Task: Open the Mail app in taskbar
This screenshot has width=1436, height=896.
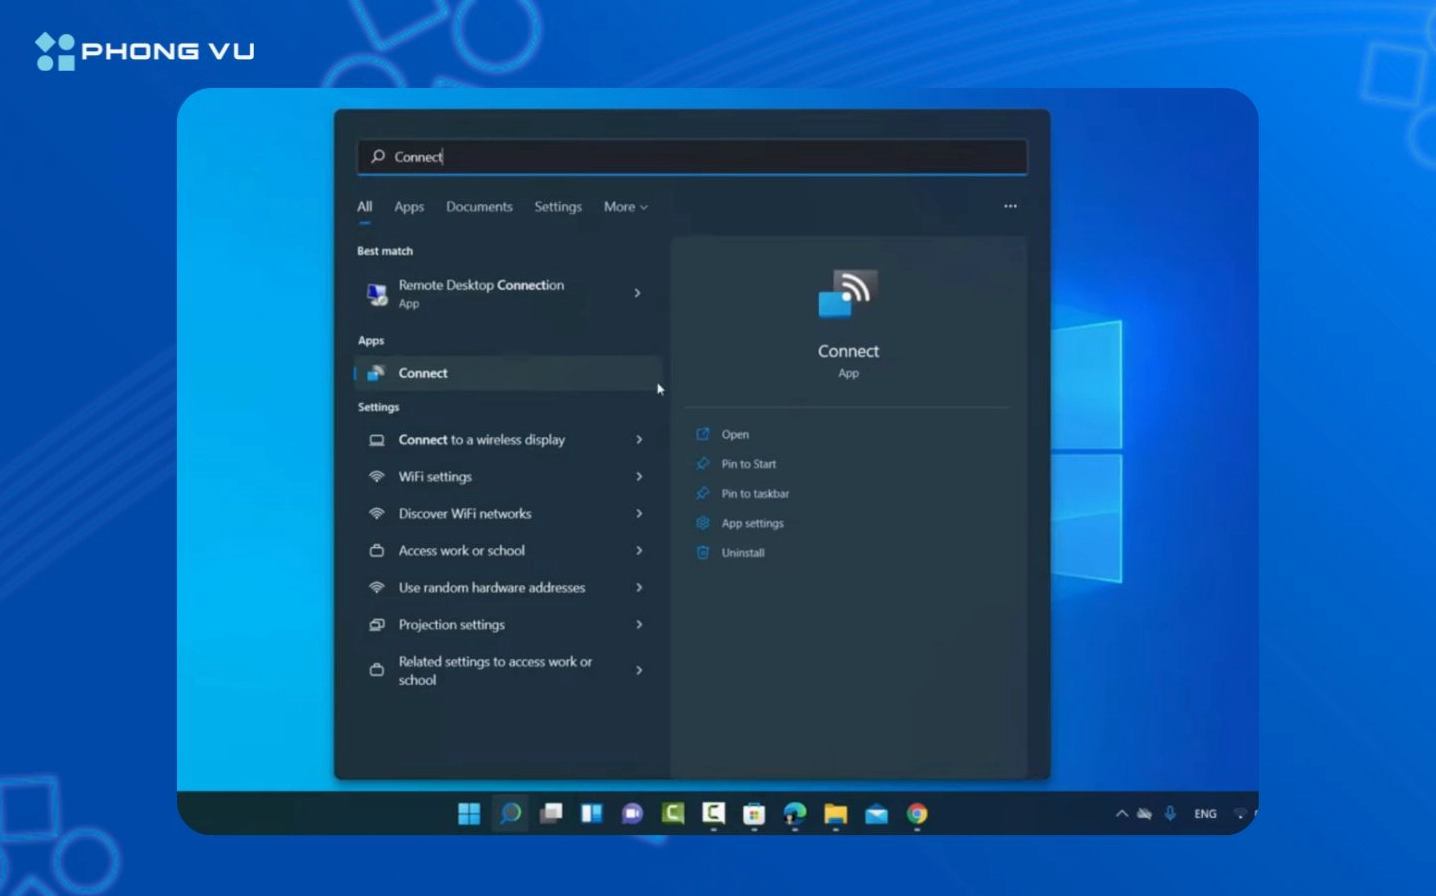Action: pyautogui.click(x=876, y=814)
